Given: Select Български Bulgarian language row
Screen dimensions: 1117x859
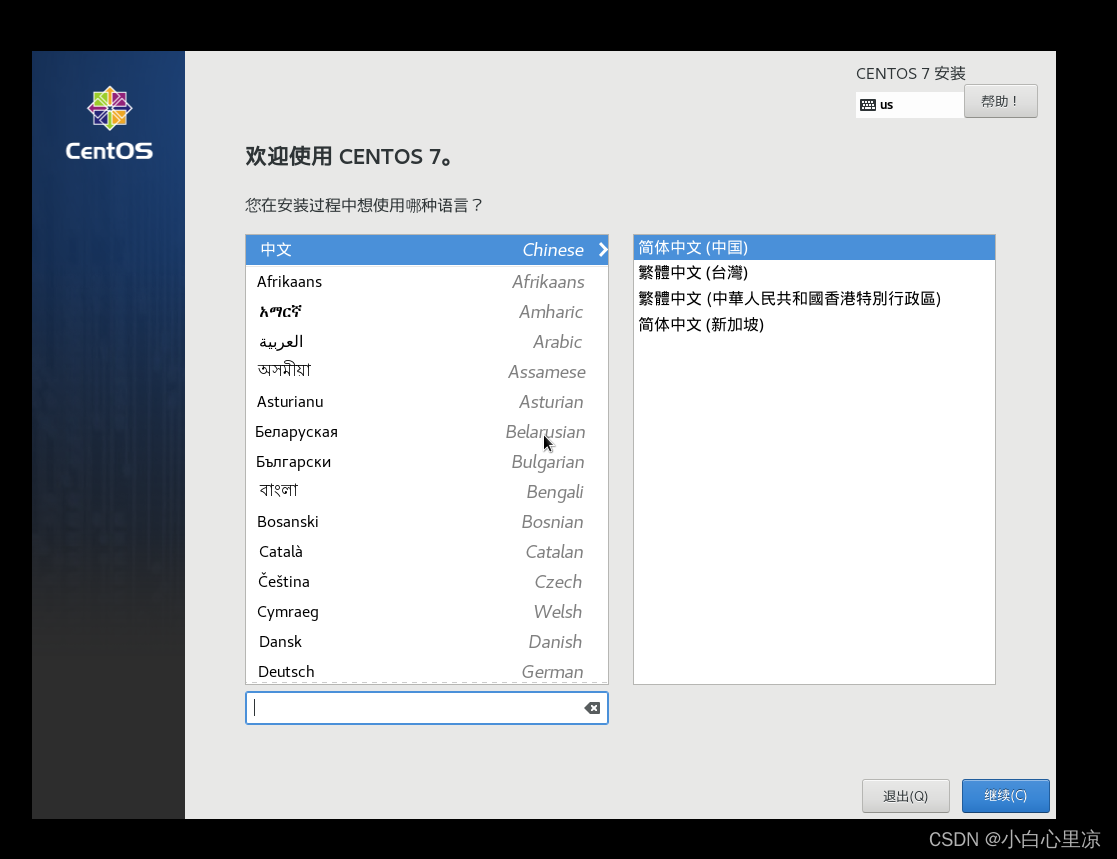Looking at the screenshot, I should pyautogui.click(x=427, y=462).
